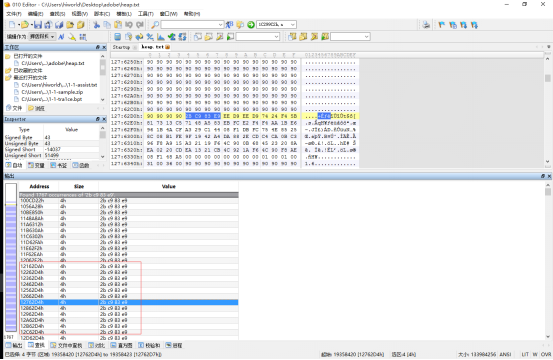Close the Inspector panel with its X
This screenshot has height=360, width=553.
(104, 119)
